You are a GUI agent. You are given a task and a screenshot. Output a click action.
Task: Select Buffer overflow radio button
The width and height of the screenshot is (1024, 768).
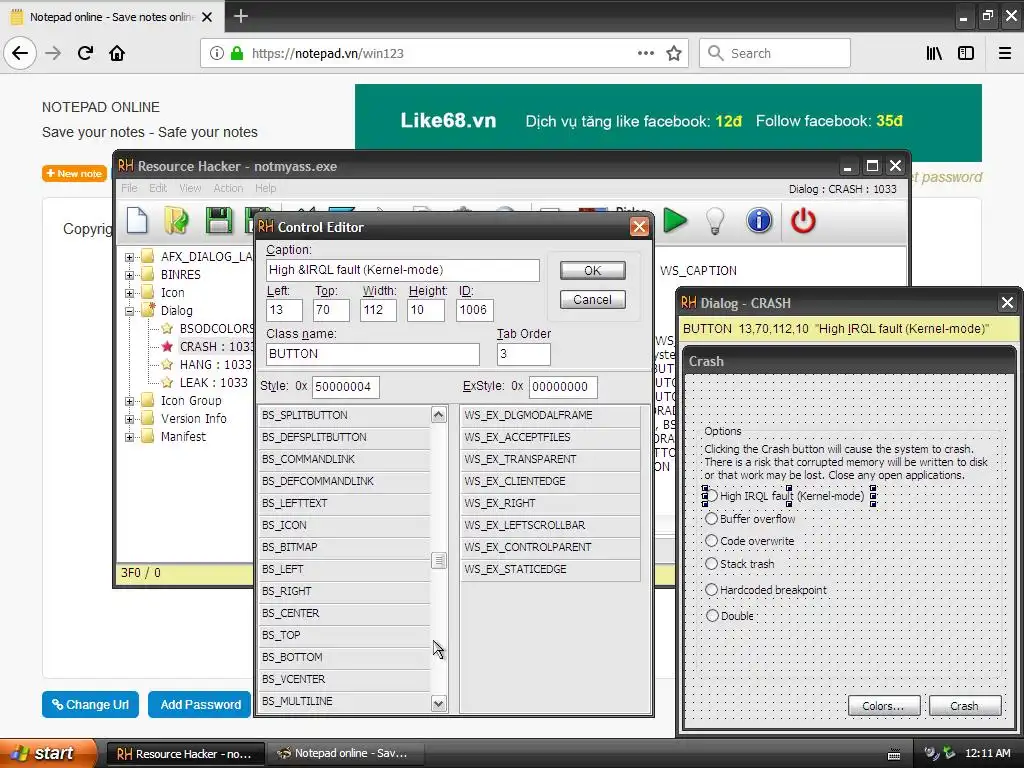click(711, 519)
